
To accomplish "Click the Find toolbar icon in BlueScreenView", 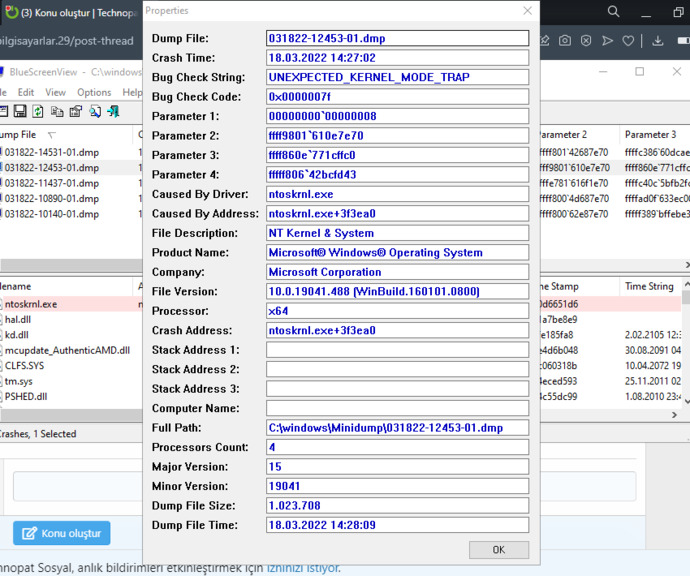I will (x=95, y=111).
